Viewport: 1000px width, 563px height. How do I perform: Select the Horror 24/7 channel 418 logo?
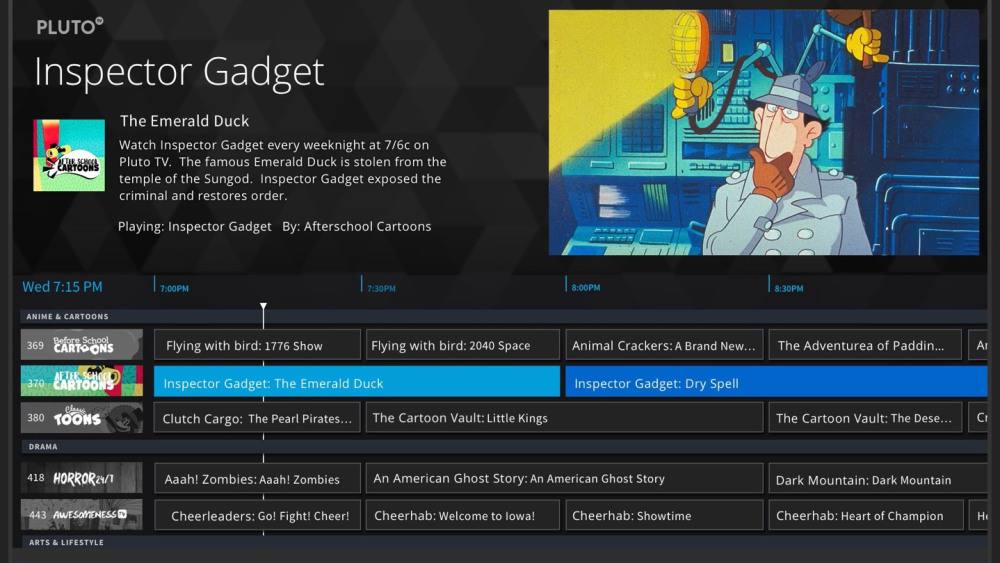point(82,478)
